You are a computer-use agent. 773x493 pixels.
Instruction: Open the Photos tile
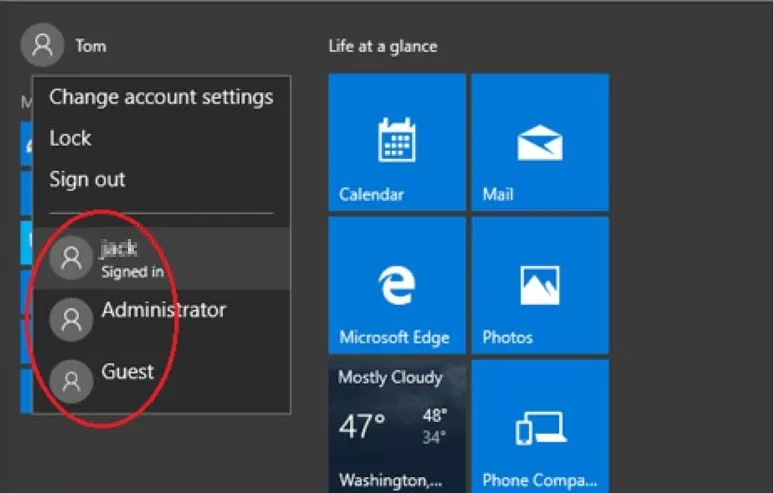point(540,285)
